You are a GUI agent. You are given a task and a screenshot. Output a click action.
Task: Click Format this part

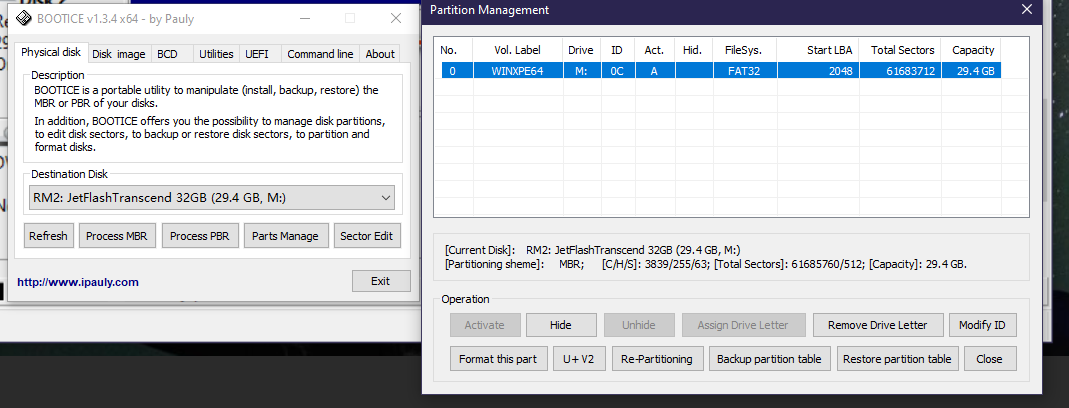point(498,359)
